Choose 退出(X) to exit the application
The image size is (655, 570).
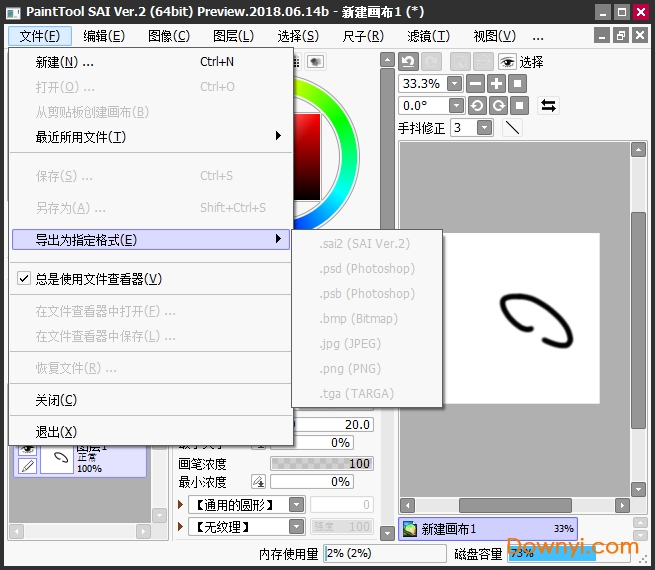click(56, 431)
